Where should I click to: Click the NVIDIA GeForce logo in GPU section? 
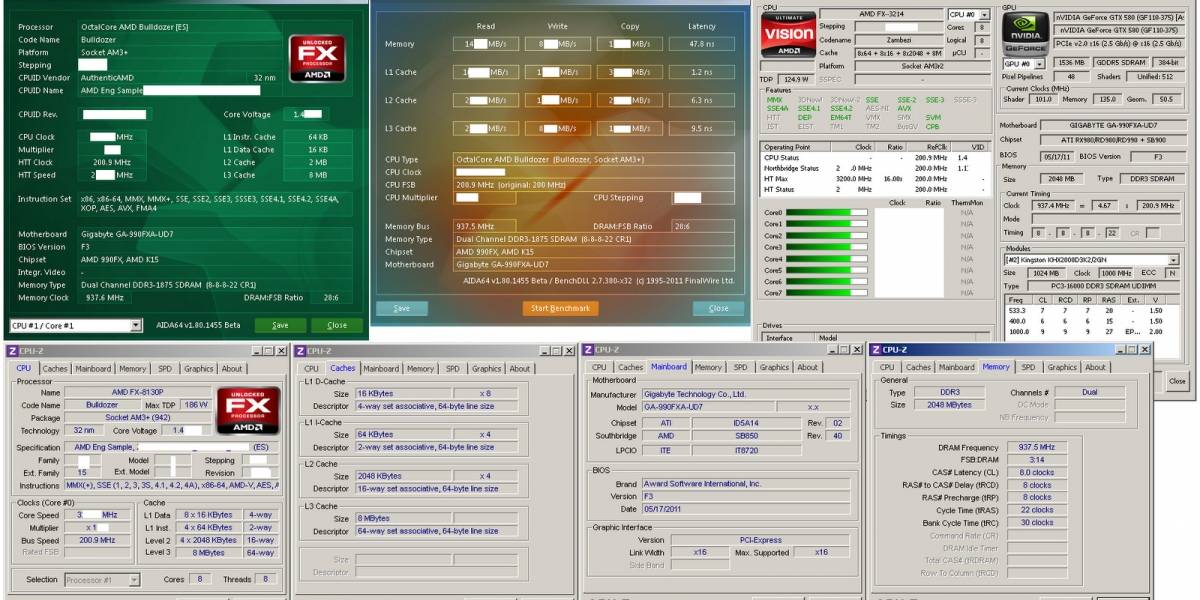(x=1025, y=35)
